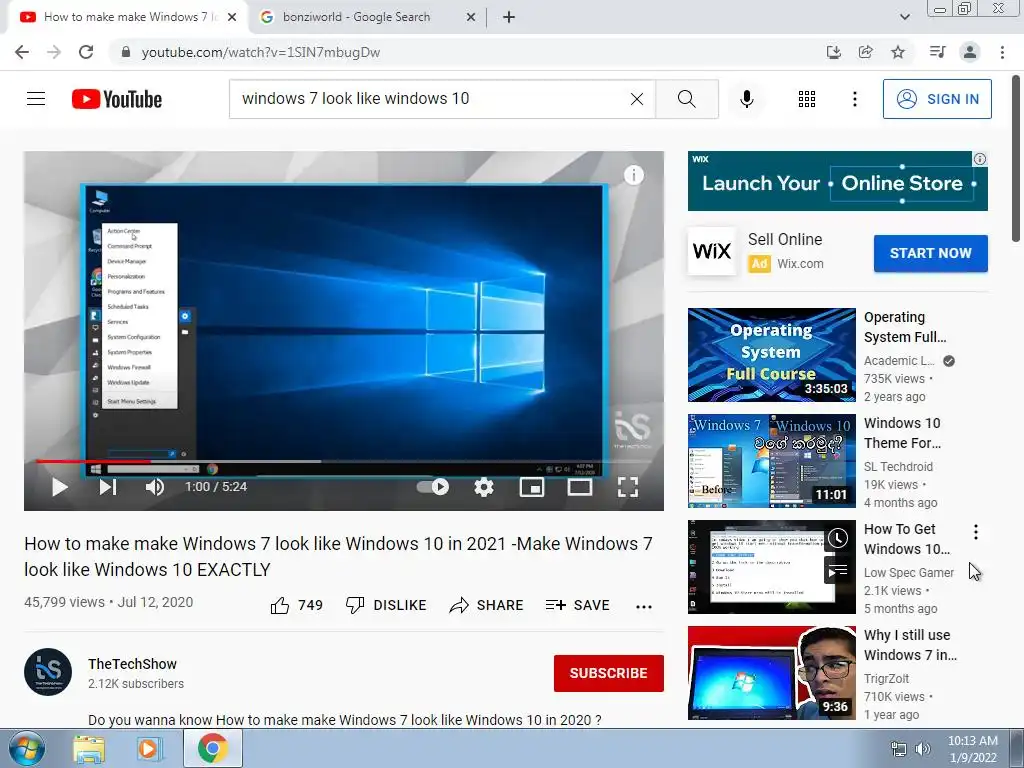Open options menu for How To Get Windows 10
1024x768 pixels.
click(976, 532)
